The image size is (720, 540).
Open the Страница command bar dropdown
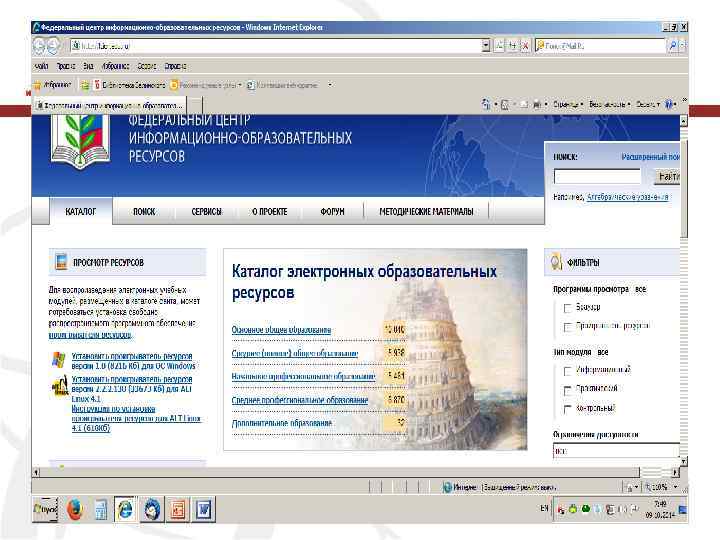coord(568,105)
